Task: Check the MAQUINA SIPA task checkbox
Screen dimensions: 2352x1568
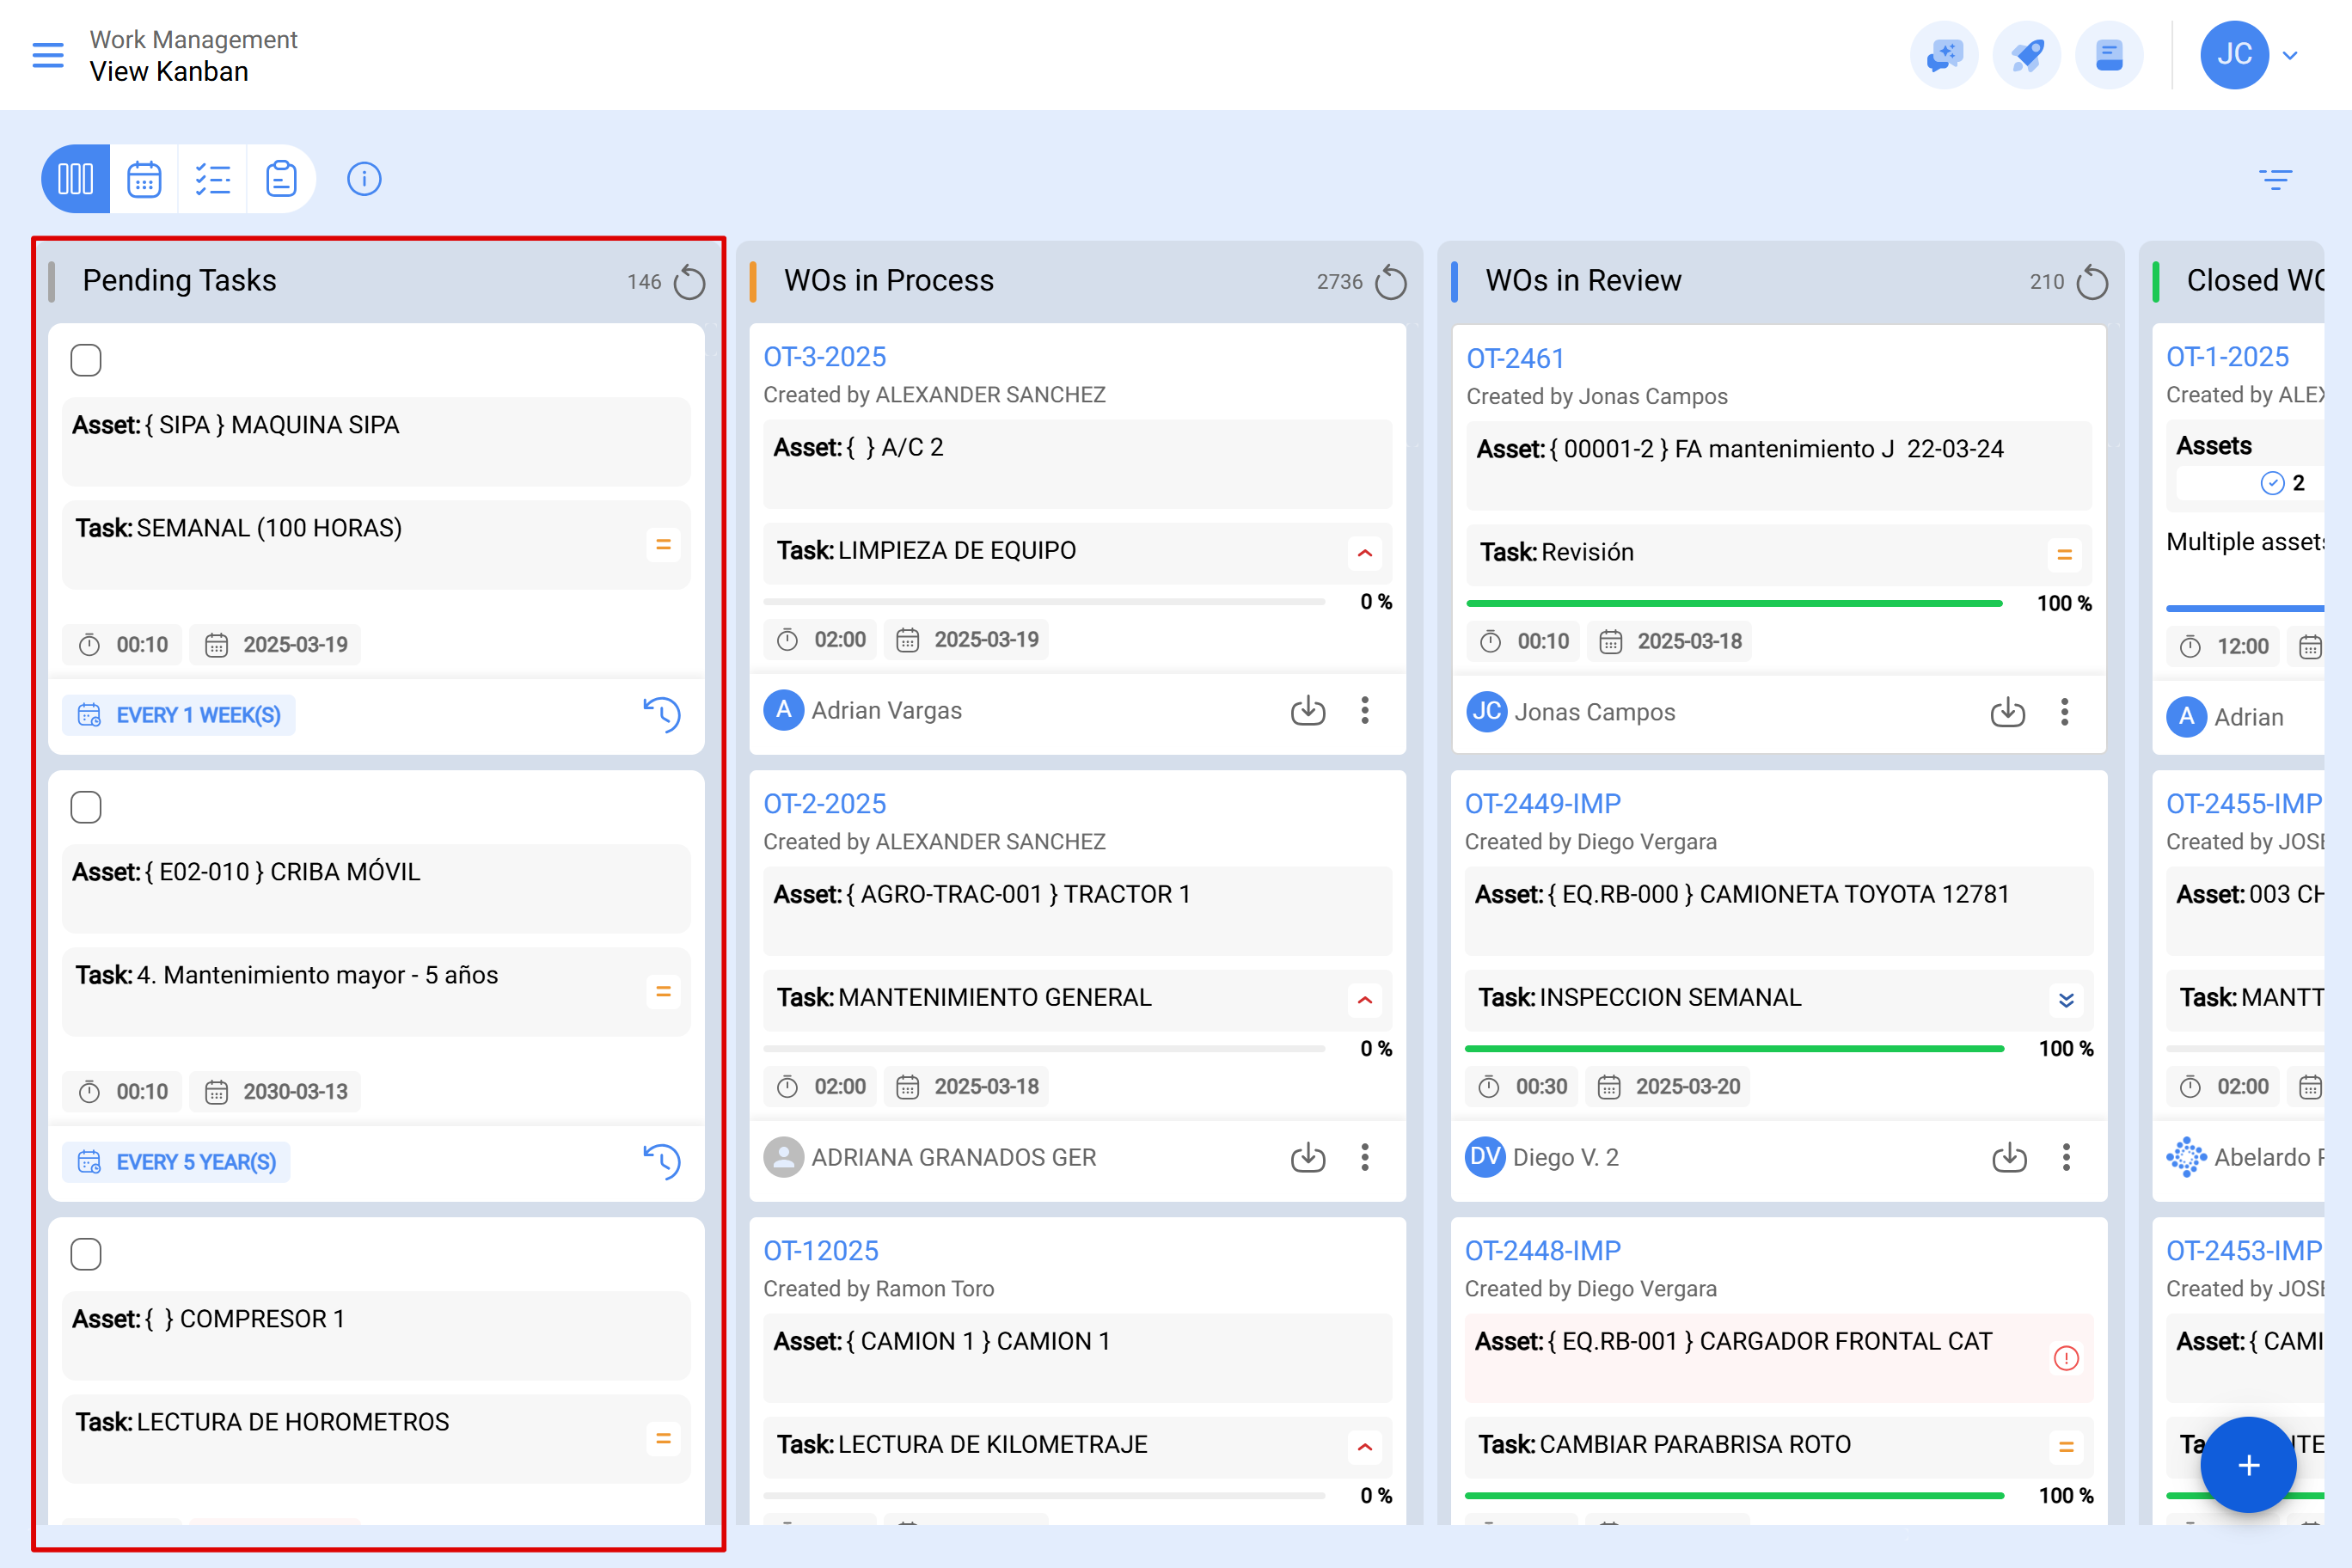Action: pos(86,360)
